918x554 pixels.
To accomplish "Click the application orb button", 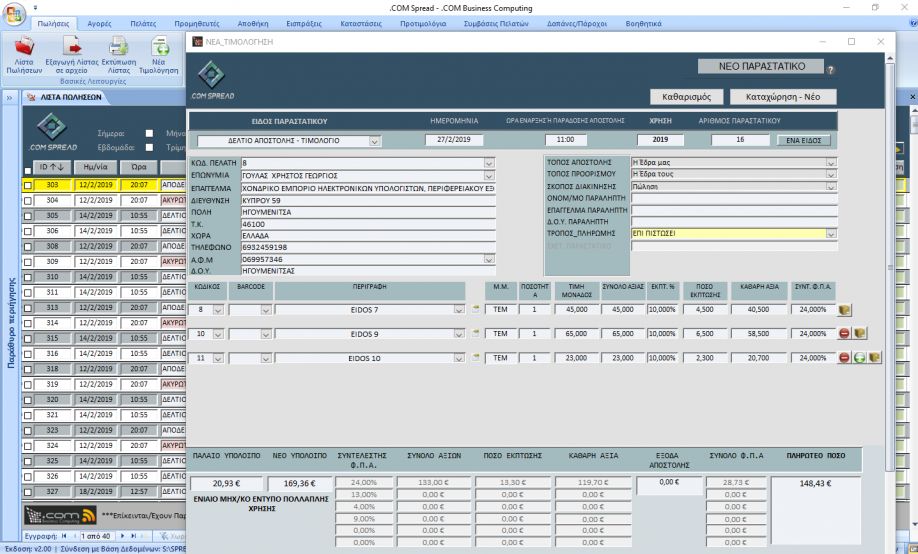I will point(13,13).
